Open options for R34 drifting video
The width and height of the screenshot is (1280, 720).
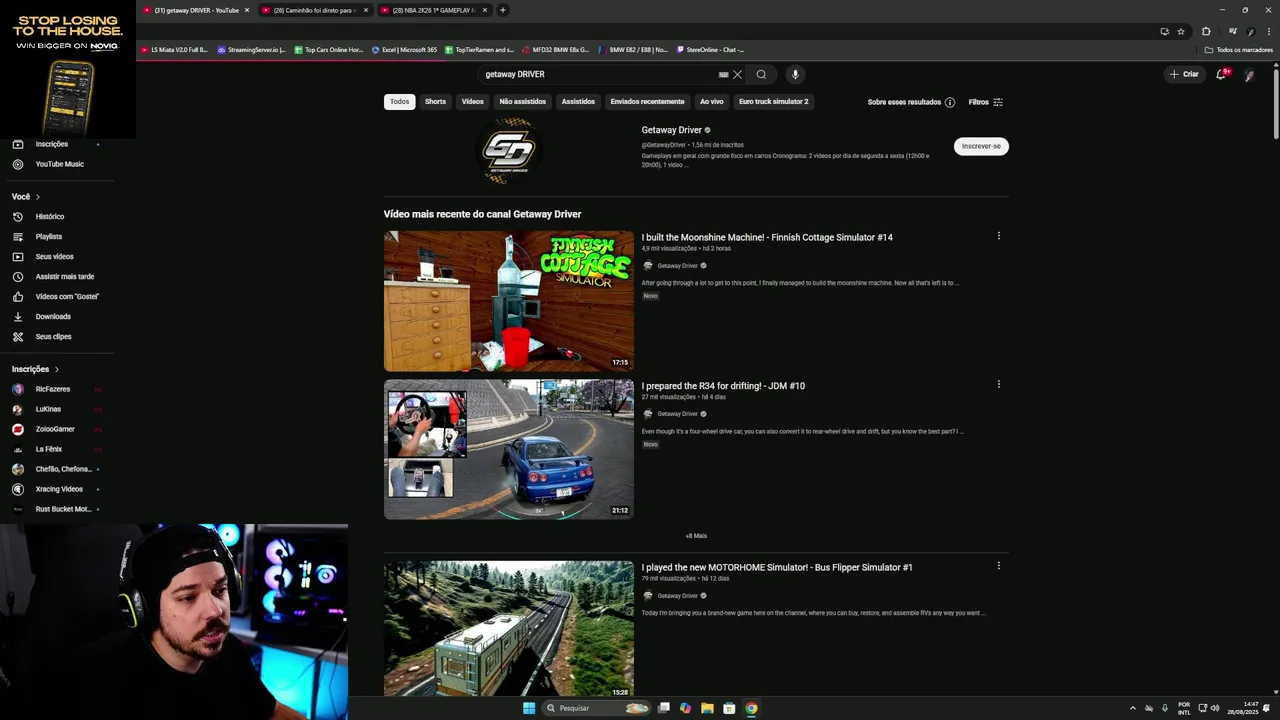[998, 384]
